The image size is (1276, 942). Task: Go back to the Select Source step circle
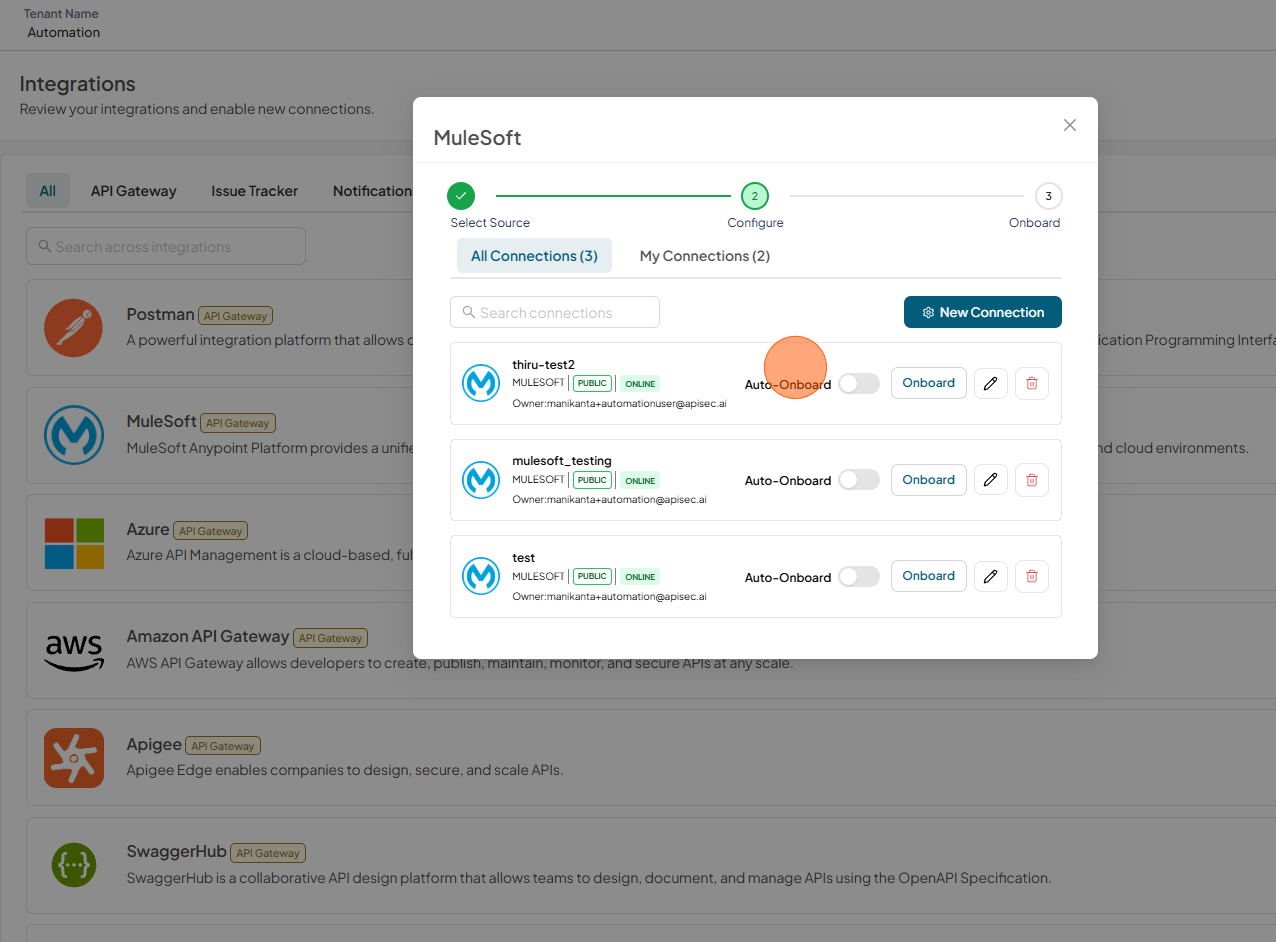coord(461,196)
